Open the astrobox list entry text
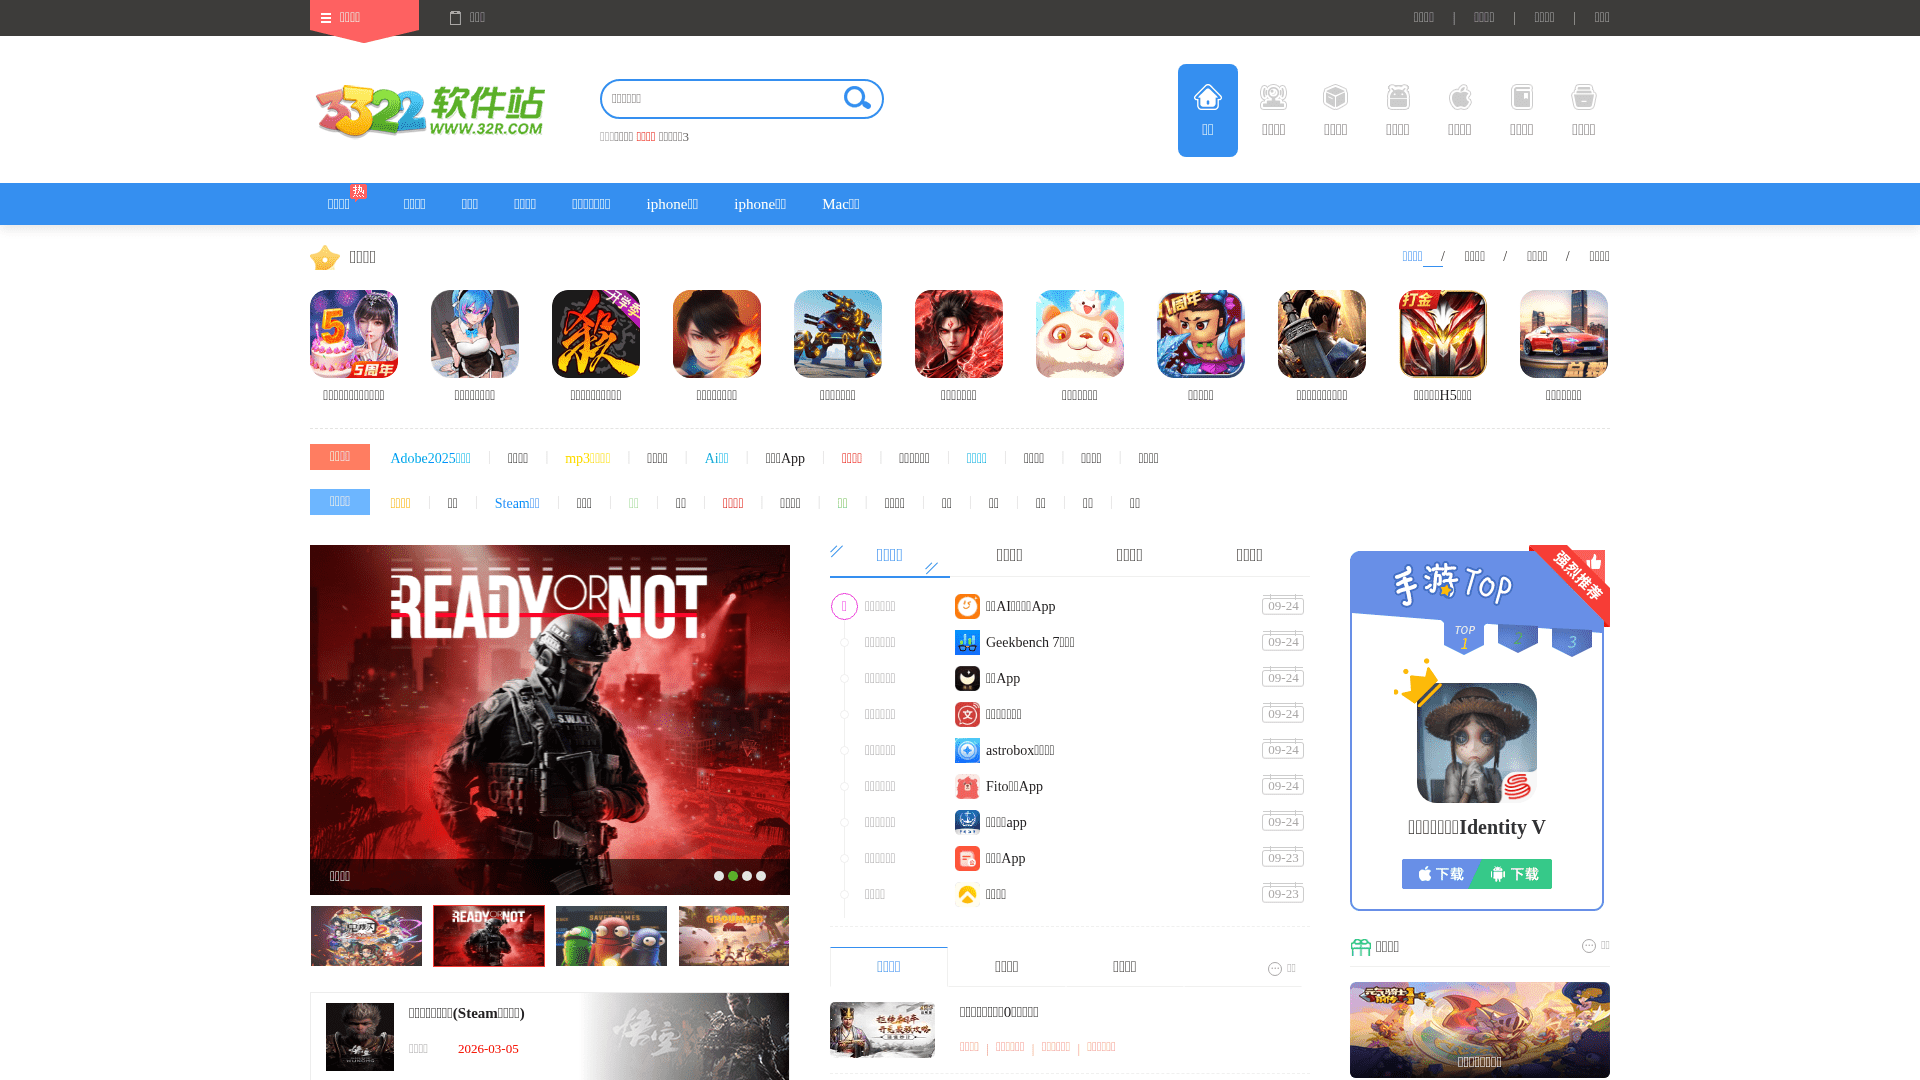The width and height of the screenshot is (1920, 1080). tap(1020, 750)
